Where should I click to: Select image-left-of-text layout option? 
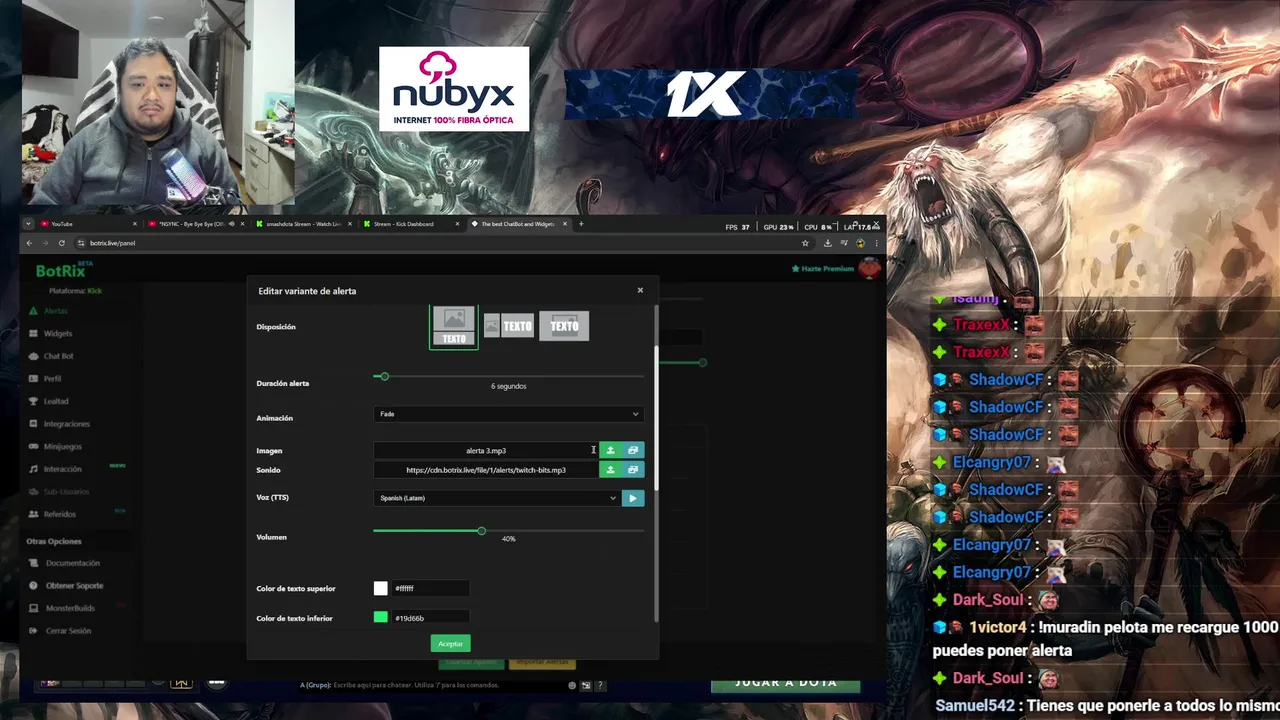(x=508, y=326)
